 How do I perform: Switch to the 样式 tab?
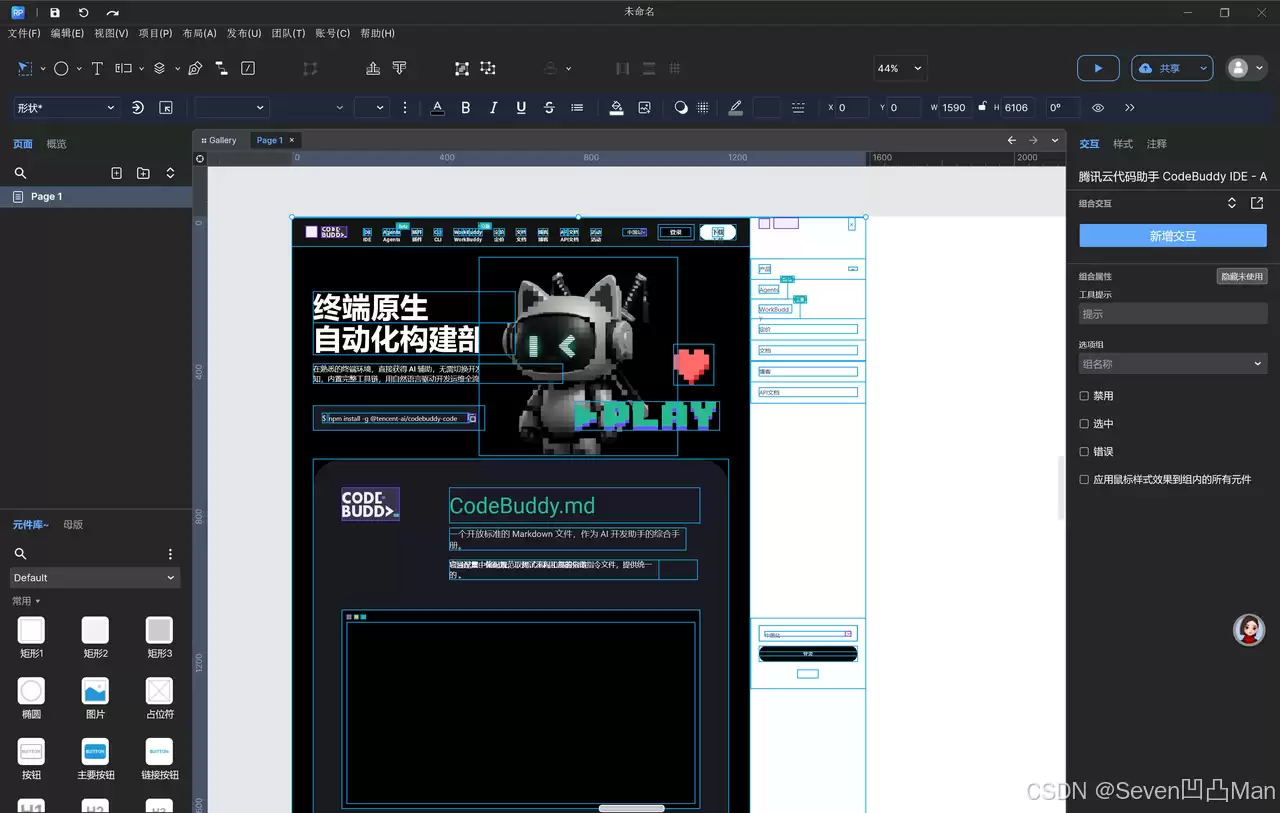(x=1123, y=144)
